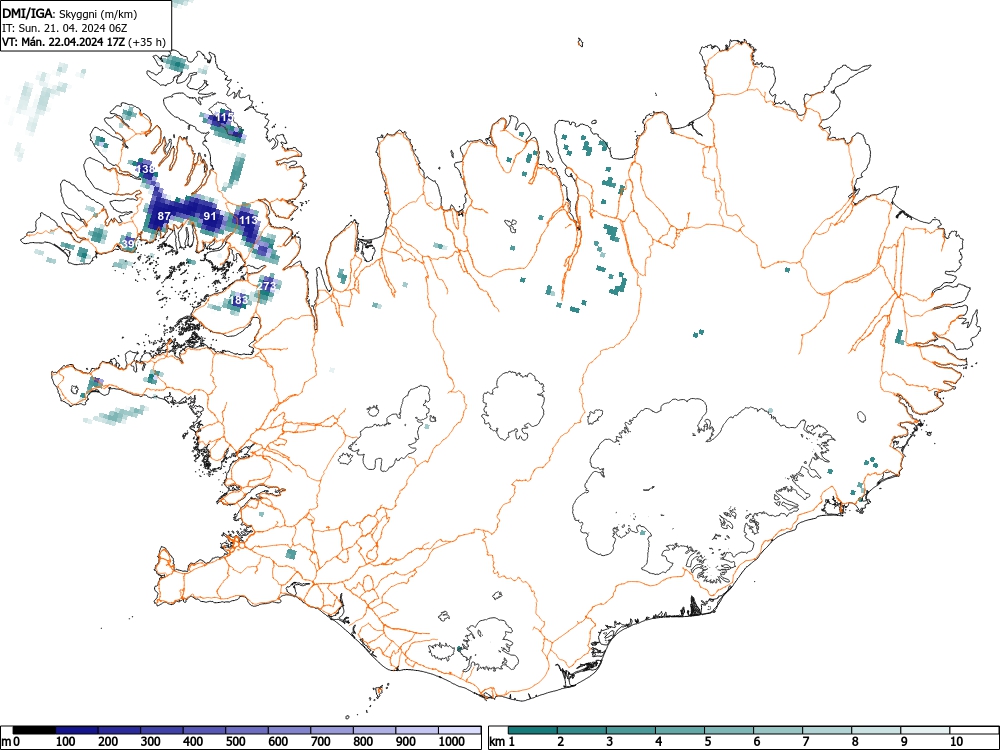This screenshot has width=1000, height=750.
Task: Click the visibility value 87 on the map
Action: (x=164, y=216)
